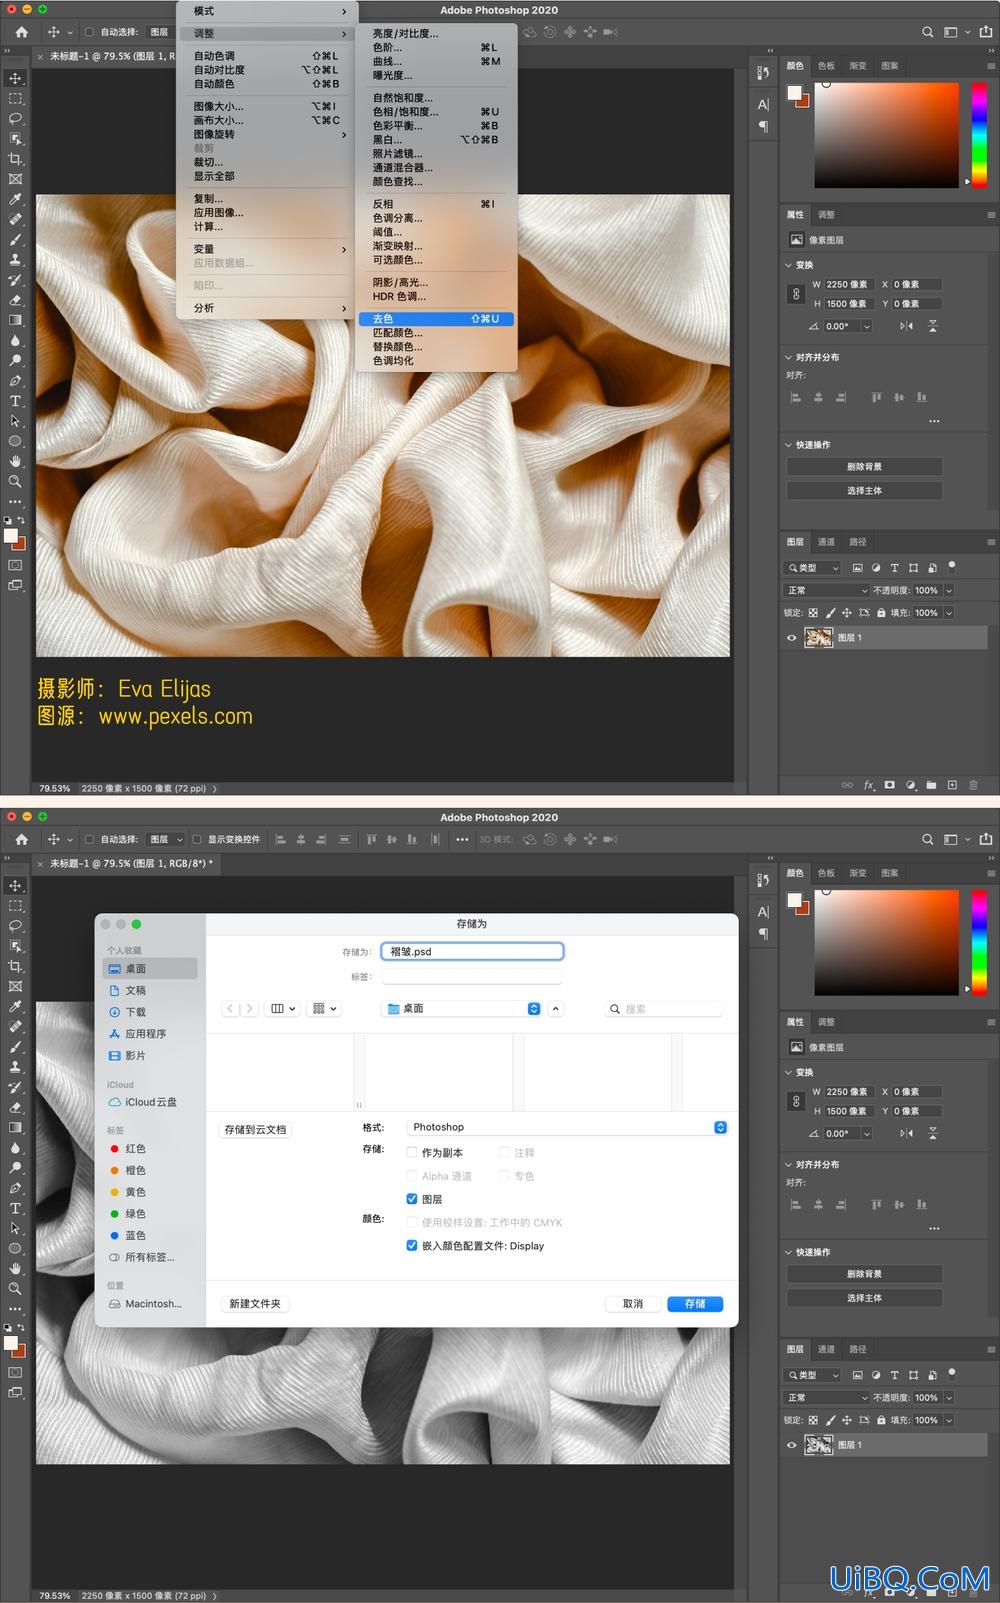Open the 桌面 location popup in save dialog

(462, 1008)
